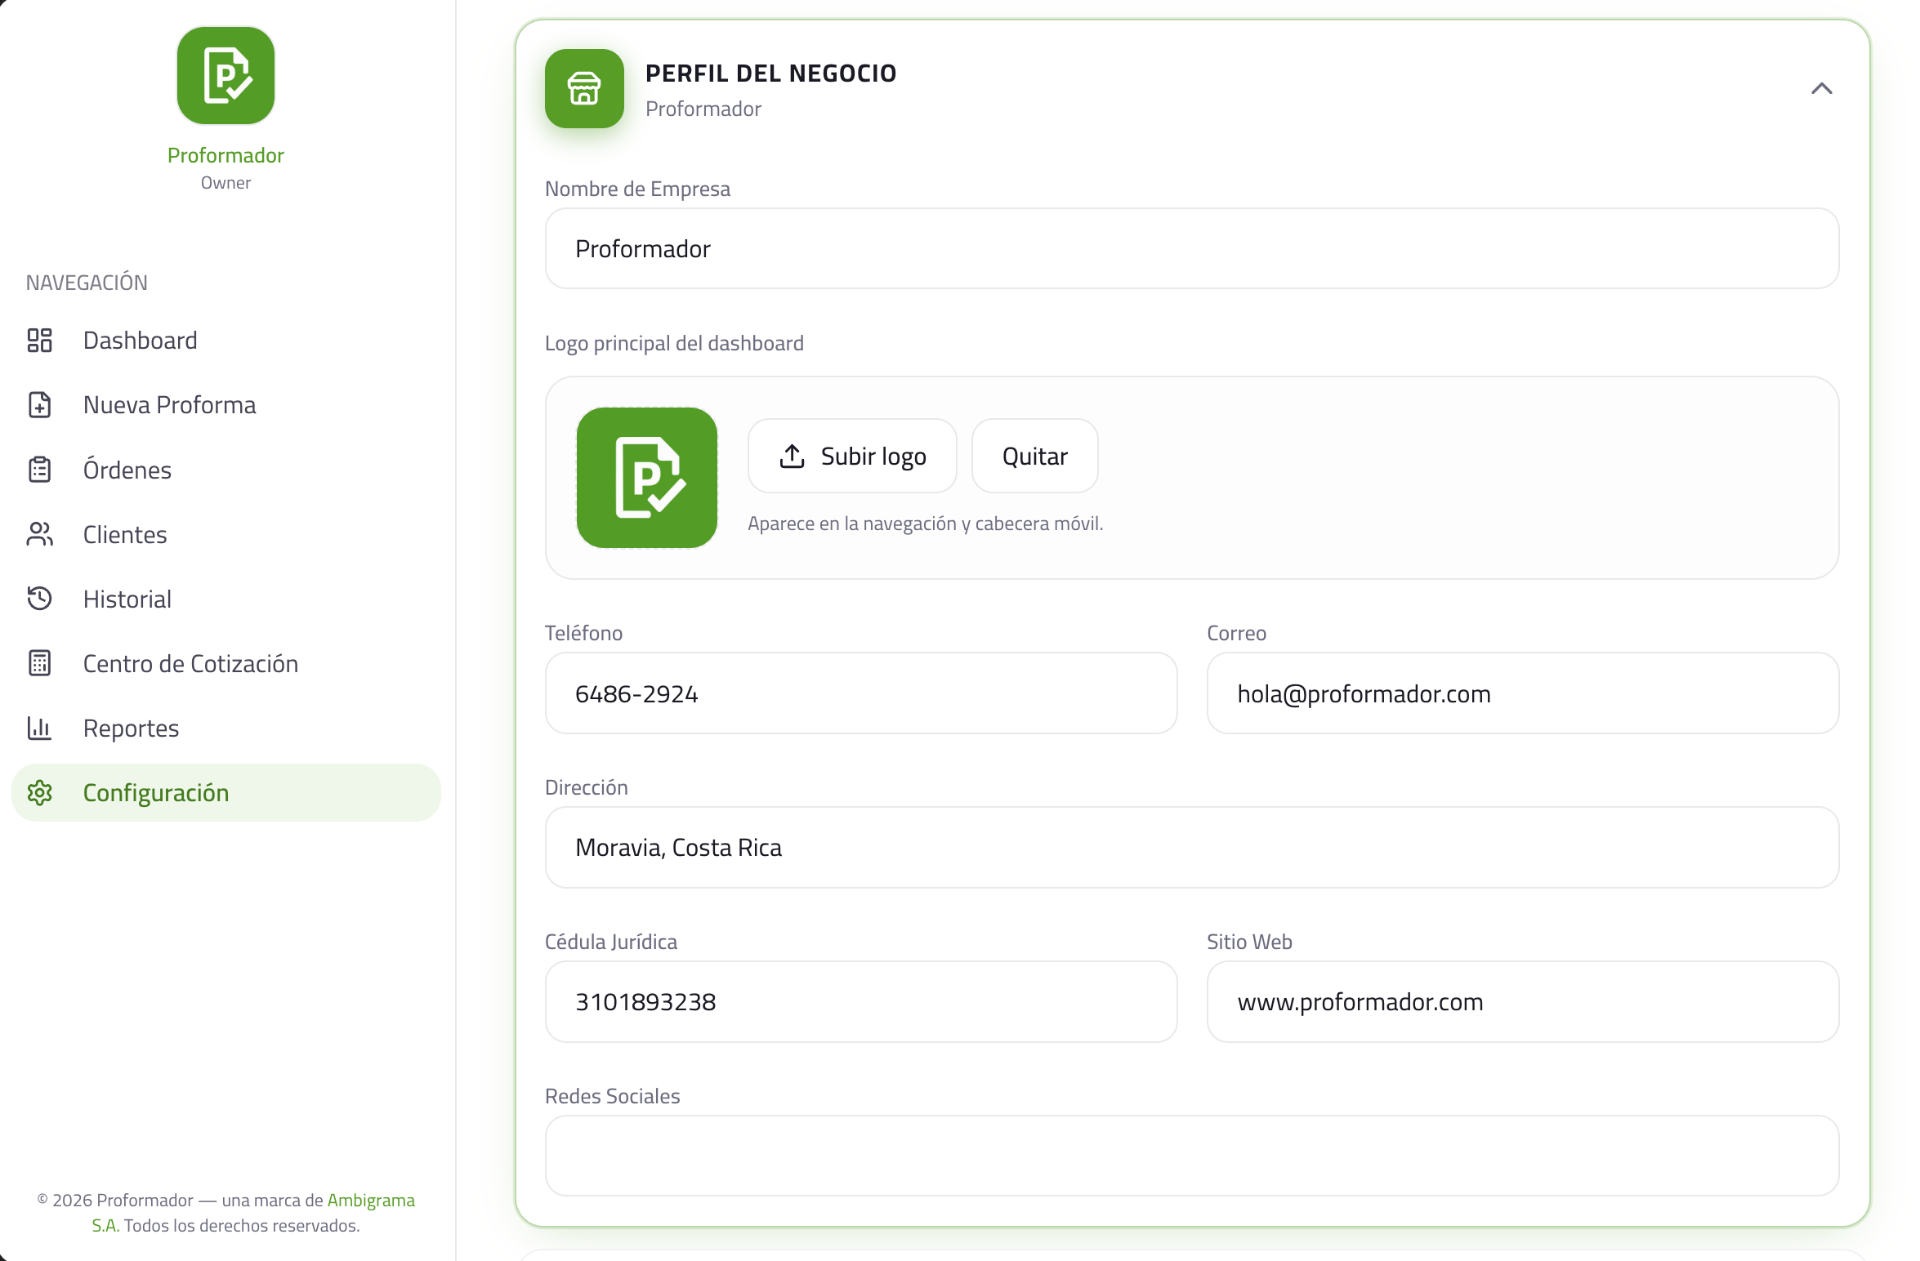Click the Reportes bar chart icon
Viewport: 1920px width, 1261px height.
[x=40, y=728]
